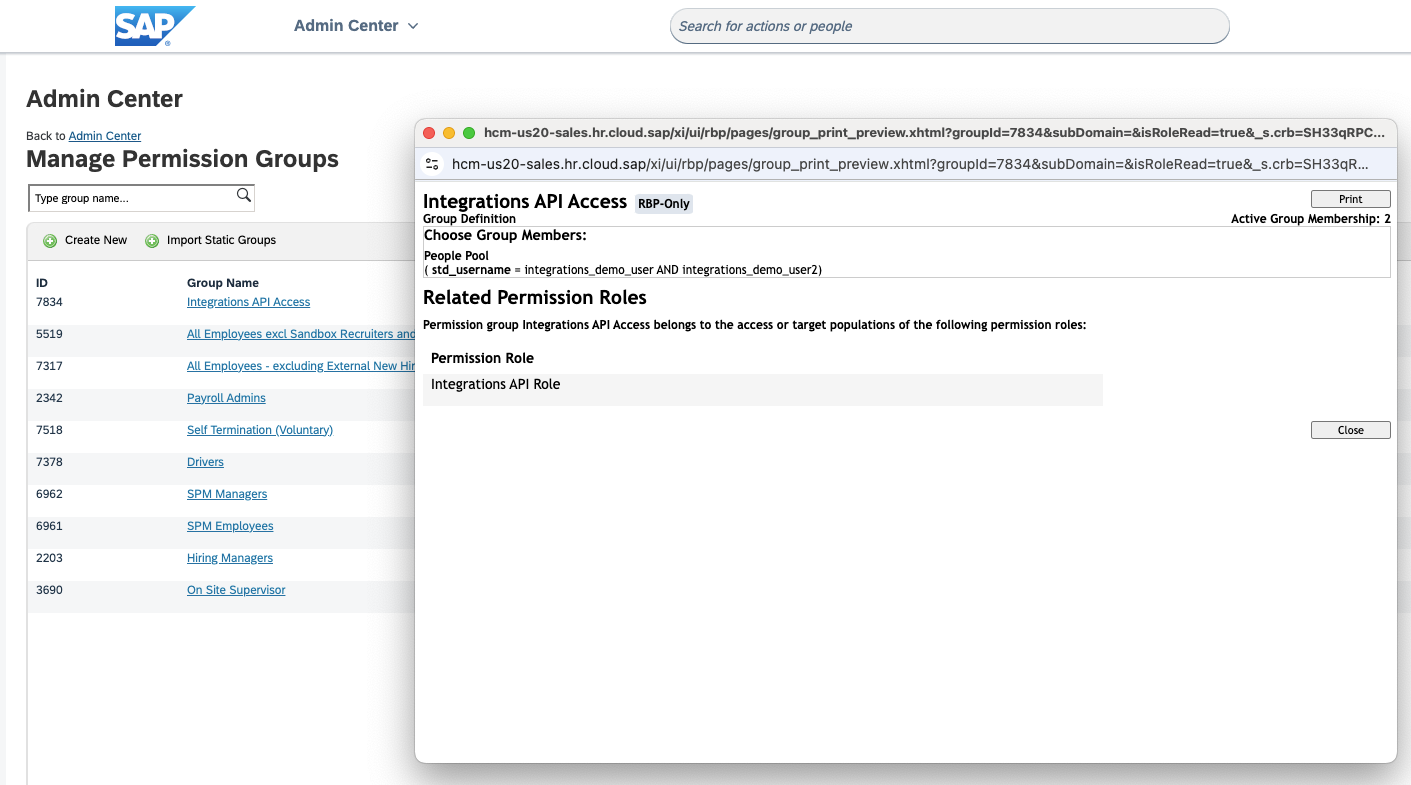The image size is (1411, 785).
Task: Select ID 5519 in the table
Action: click(49, 334)
